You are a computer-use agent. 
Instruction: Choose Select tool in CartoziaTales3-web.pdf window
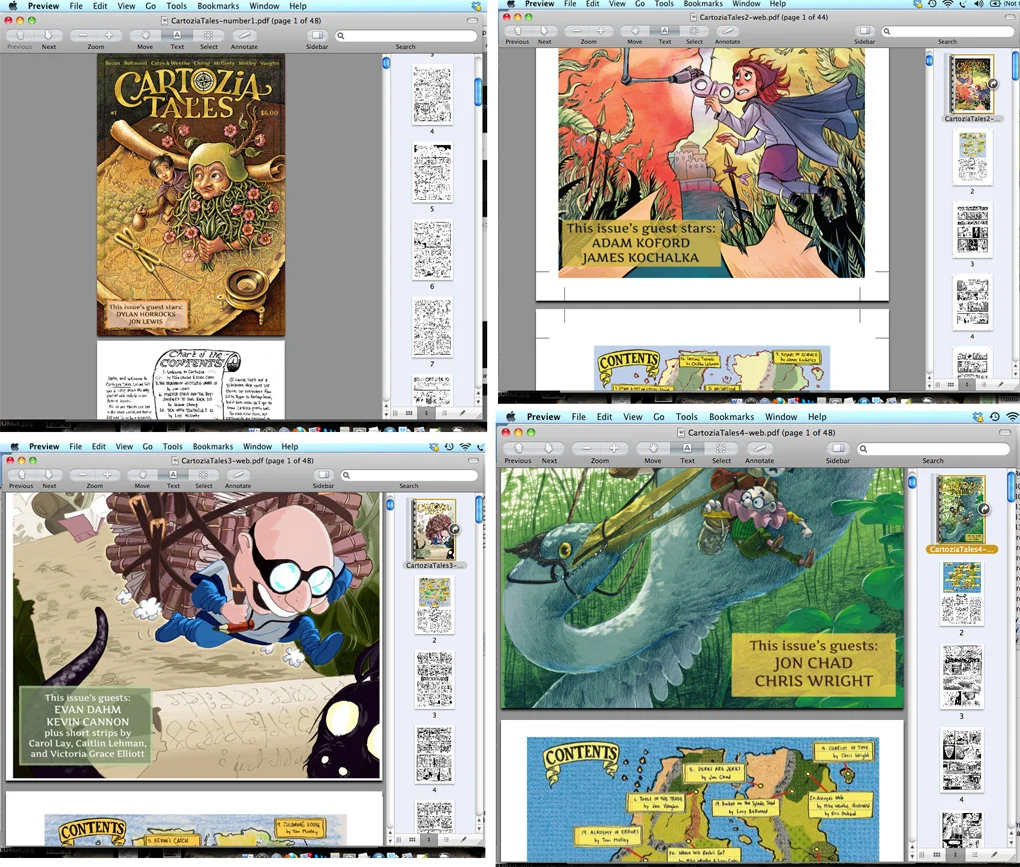coord(204,475)
